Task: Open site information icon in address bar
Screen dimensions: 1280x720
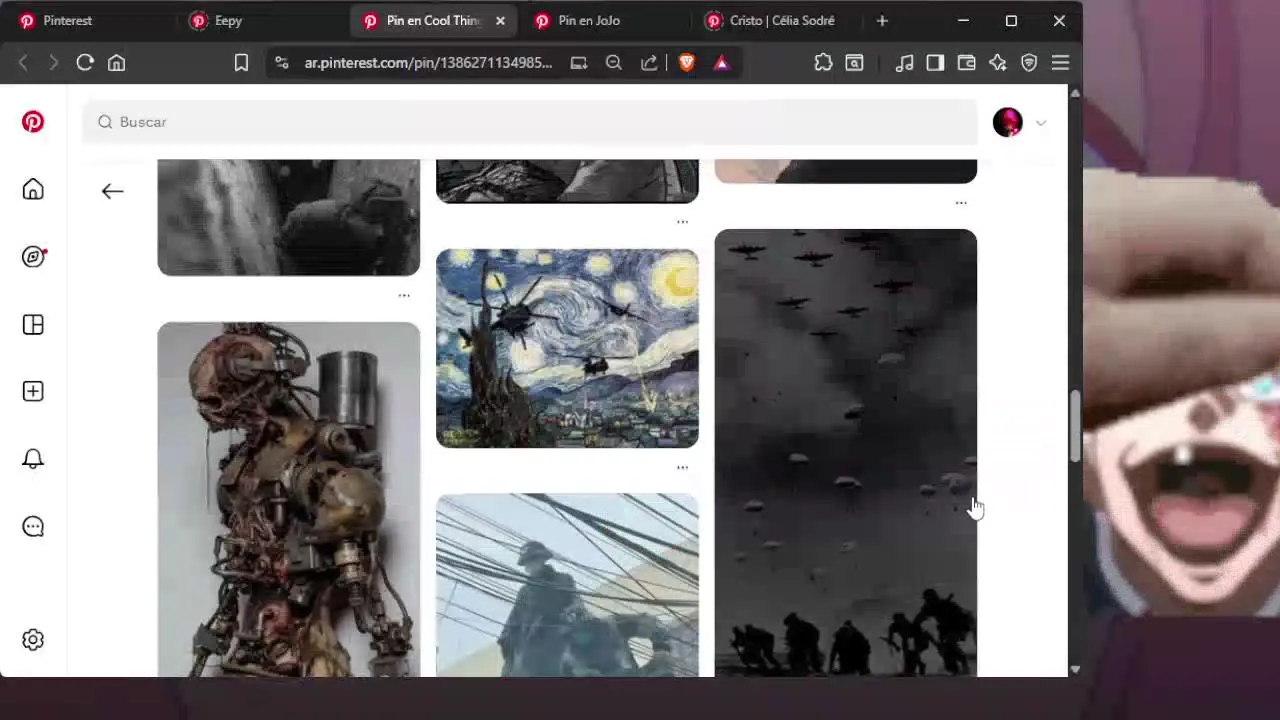Action: tap(281, 62)
